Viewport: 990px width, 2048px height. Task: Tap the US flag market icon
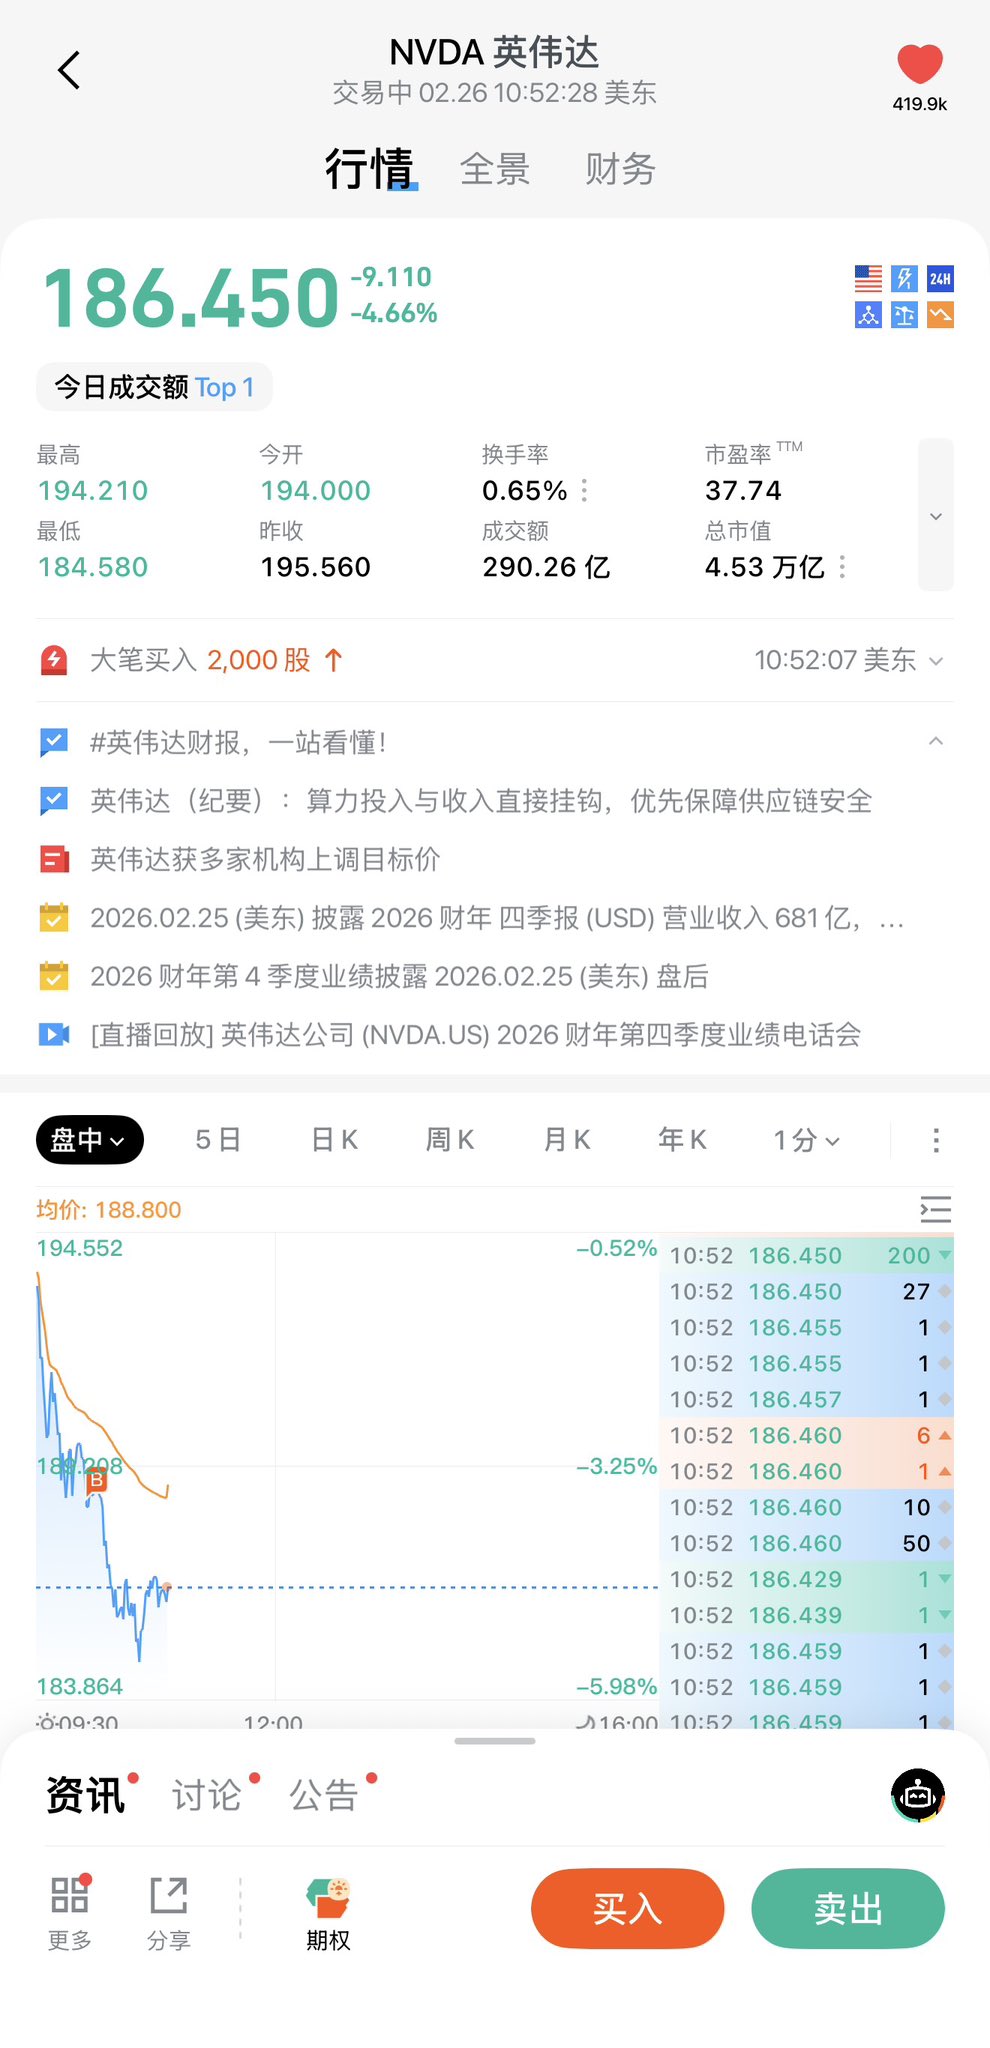pos(868,278)
